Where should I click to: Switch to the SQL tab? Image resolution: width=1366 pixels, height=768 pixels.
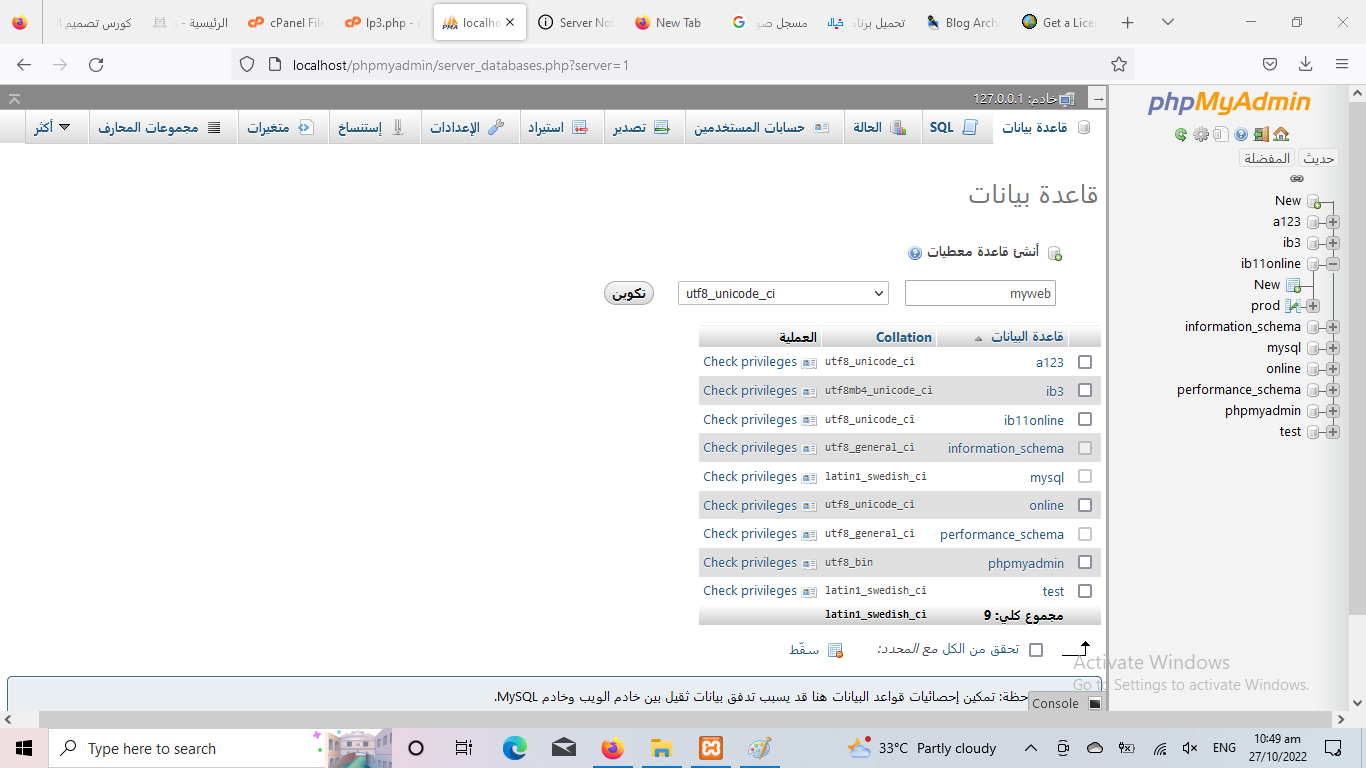coord(953,128)
